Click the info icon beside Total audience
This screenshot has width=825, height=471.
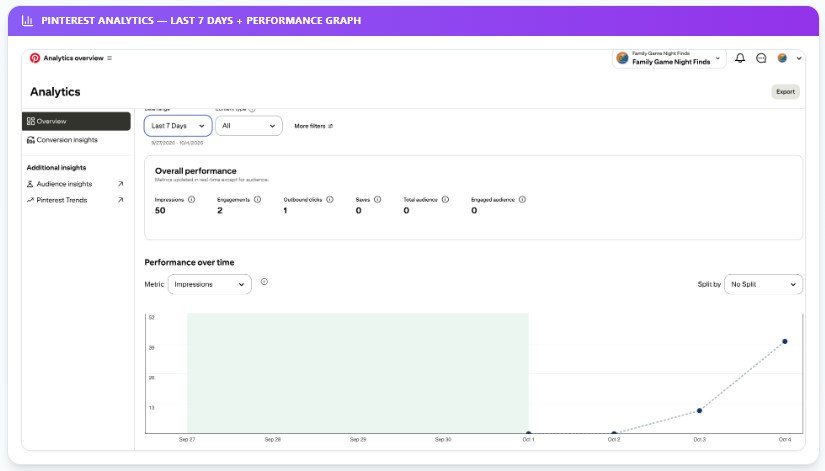click(445, 199)
